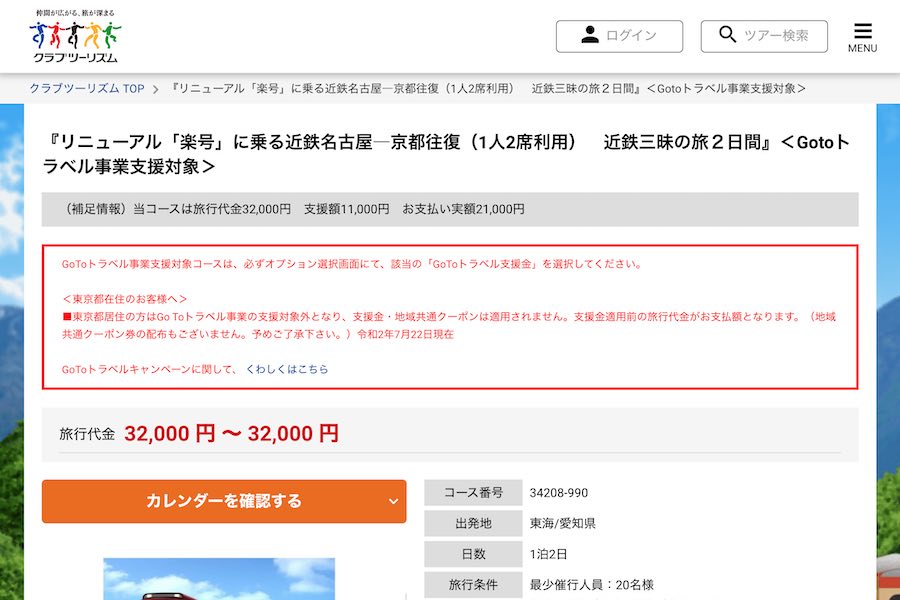900x600 pixels.
Task: Click the duration value 1泊2日
Action: coord(548,554)
